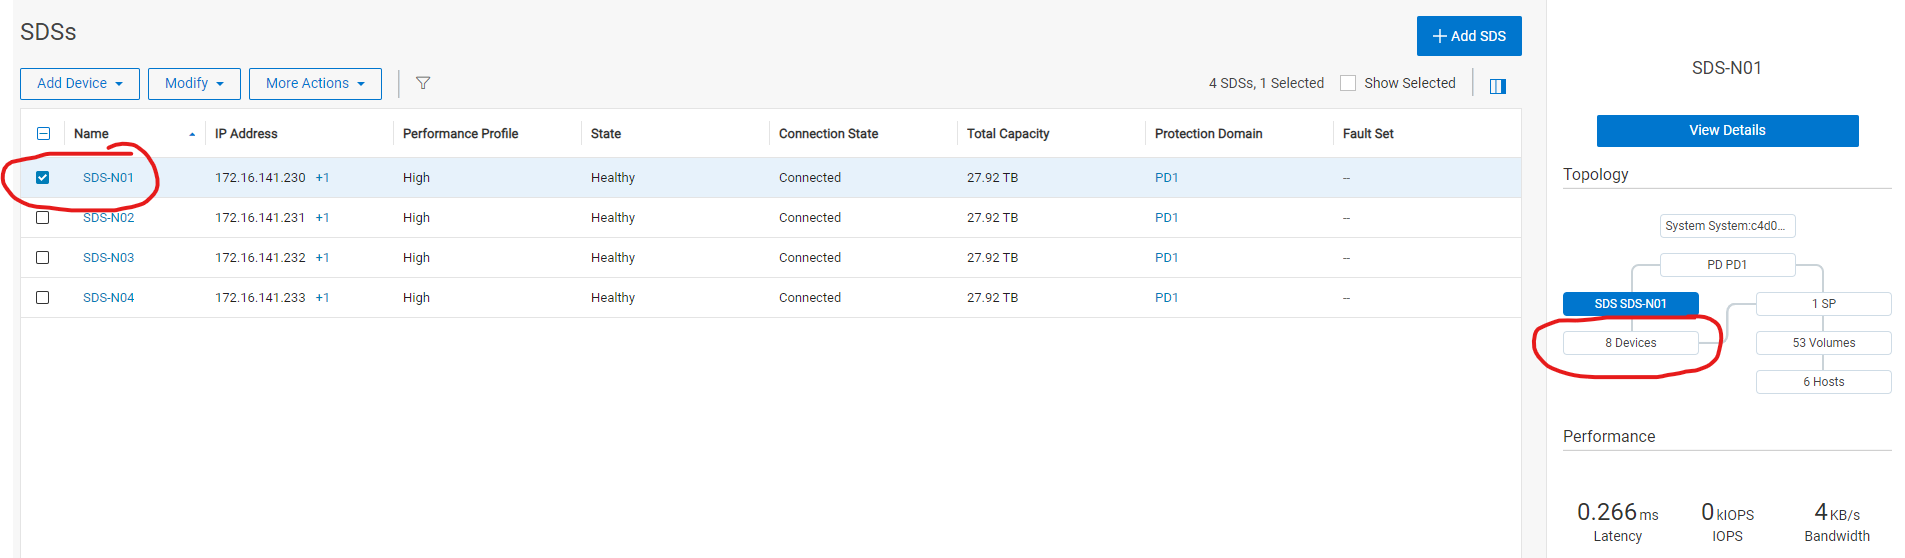Click PD1 link in SDS-N01 row
Screen dimensions: 1905x558
coord(1166,178)
